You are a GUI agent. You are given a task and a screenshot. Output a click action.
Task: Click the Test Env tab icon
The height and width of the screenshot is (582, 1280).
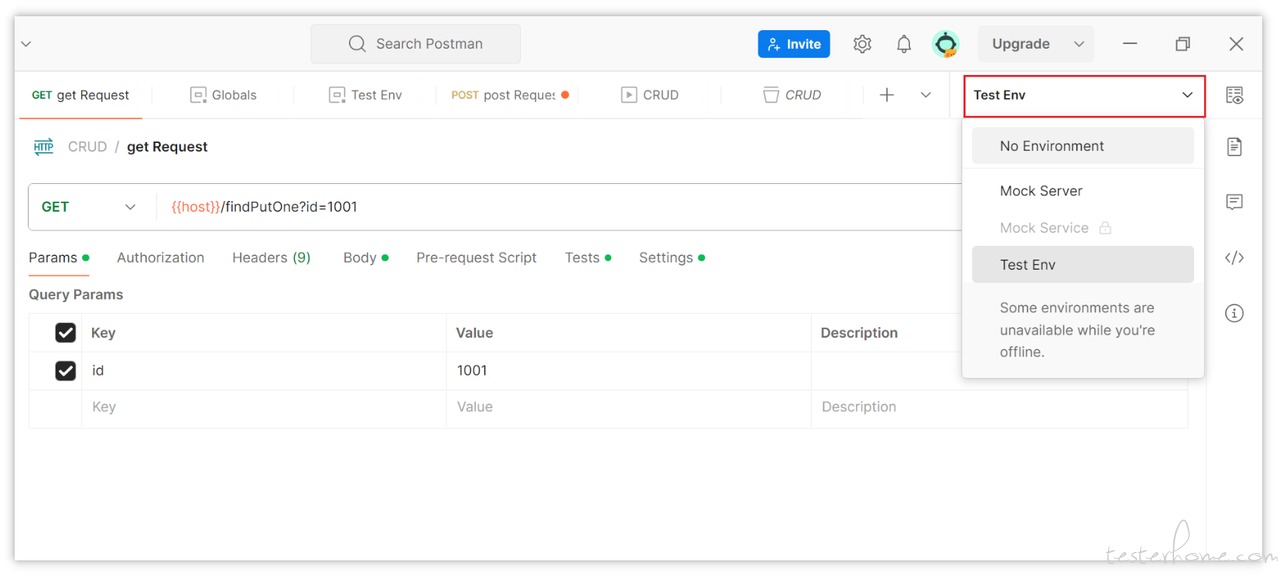coord(337,95)
